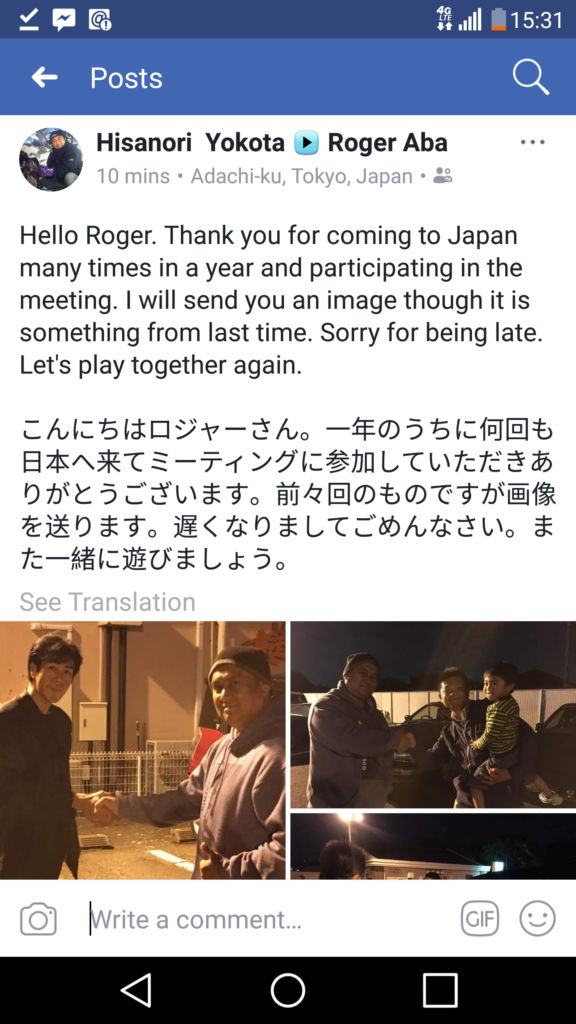The image size is (576, 1024).
Task: Tap Android home circle button
Action: coord(288,990)
